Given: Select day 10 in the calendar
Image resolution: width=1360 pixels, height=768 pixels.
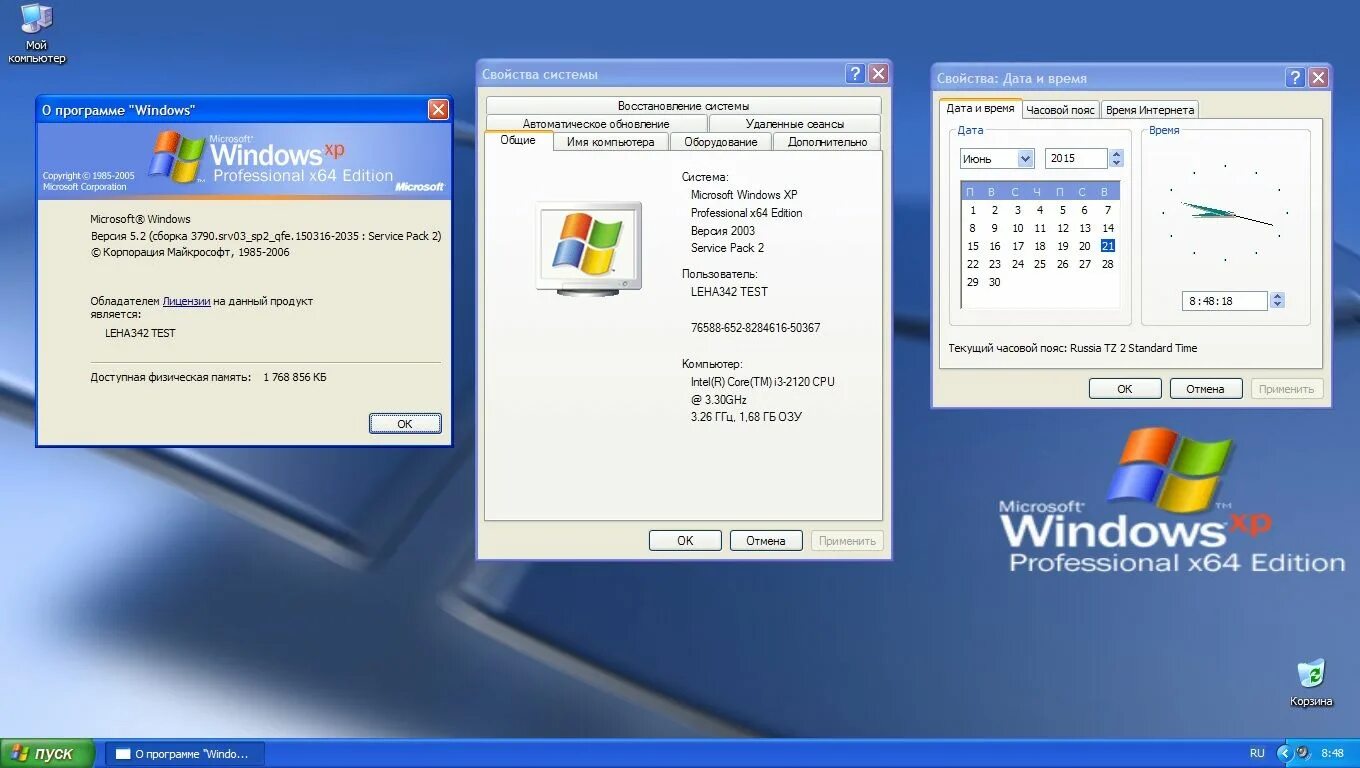Looking at the screenshot, I should (1017, 228).
